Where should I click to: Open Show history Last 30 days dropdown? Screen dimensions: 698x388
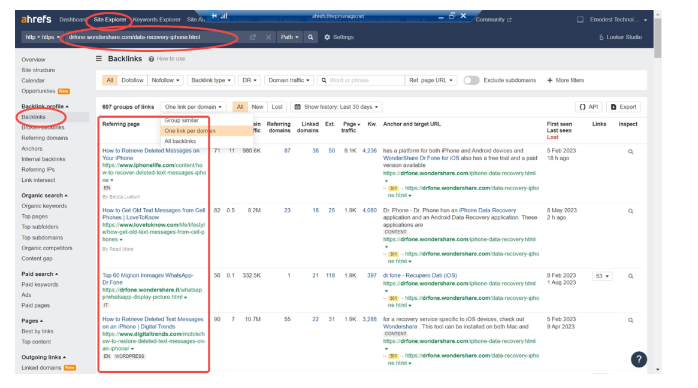pyautogui.click(x=337, y=107)
